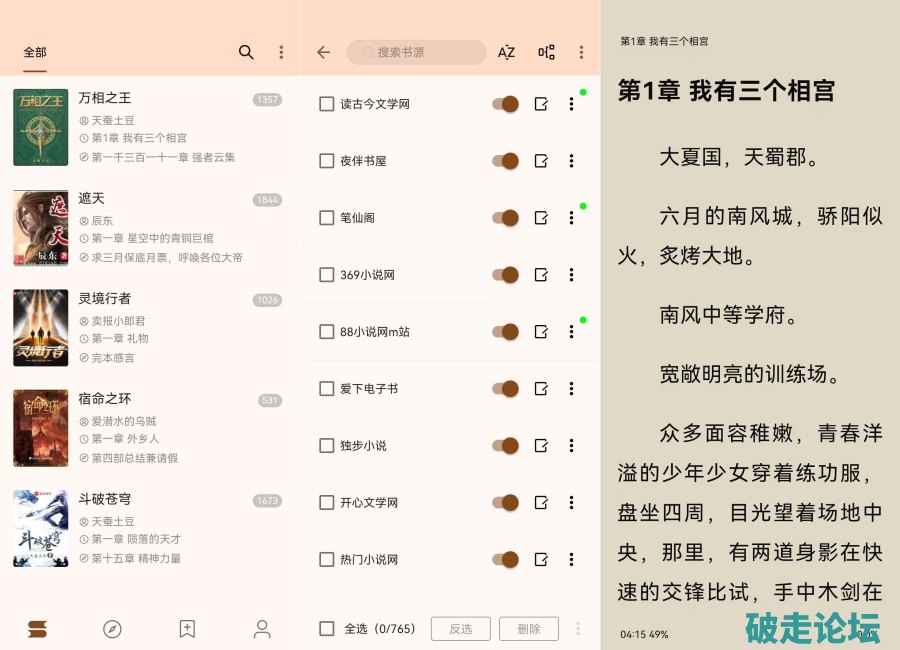Open more options for 爱下电子书
This screenshot has width=900, height=650.
(571, 389)
